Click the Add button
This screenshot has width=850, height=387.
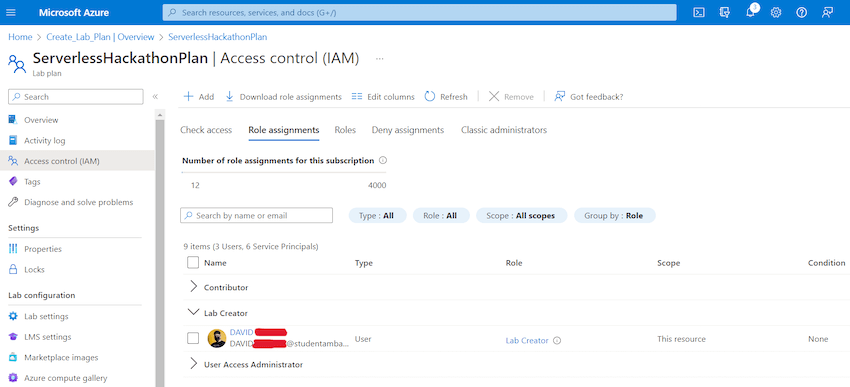198,96
